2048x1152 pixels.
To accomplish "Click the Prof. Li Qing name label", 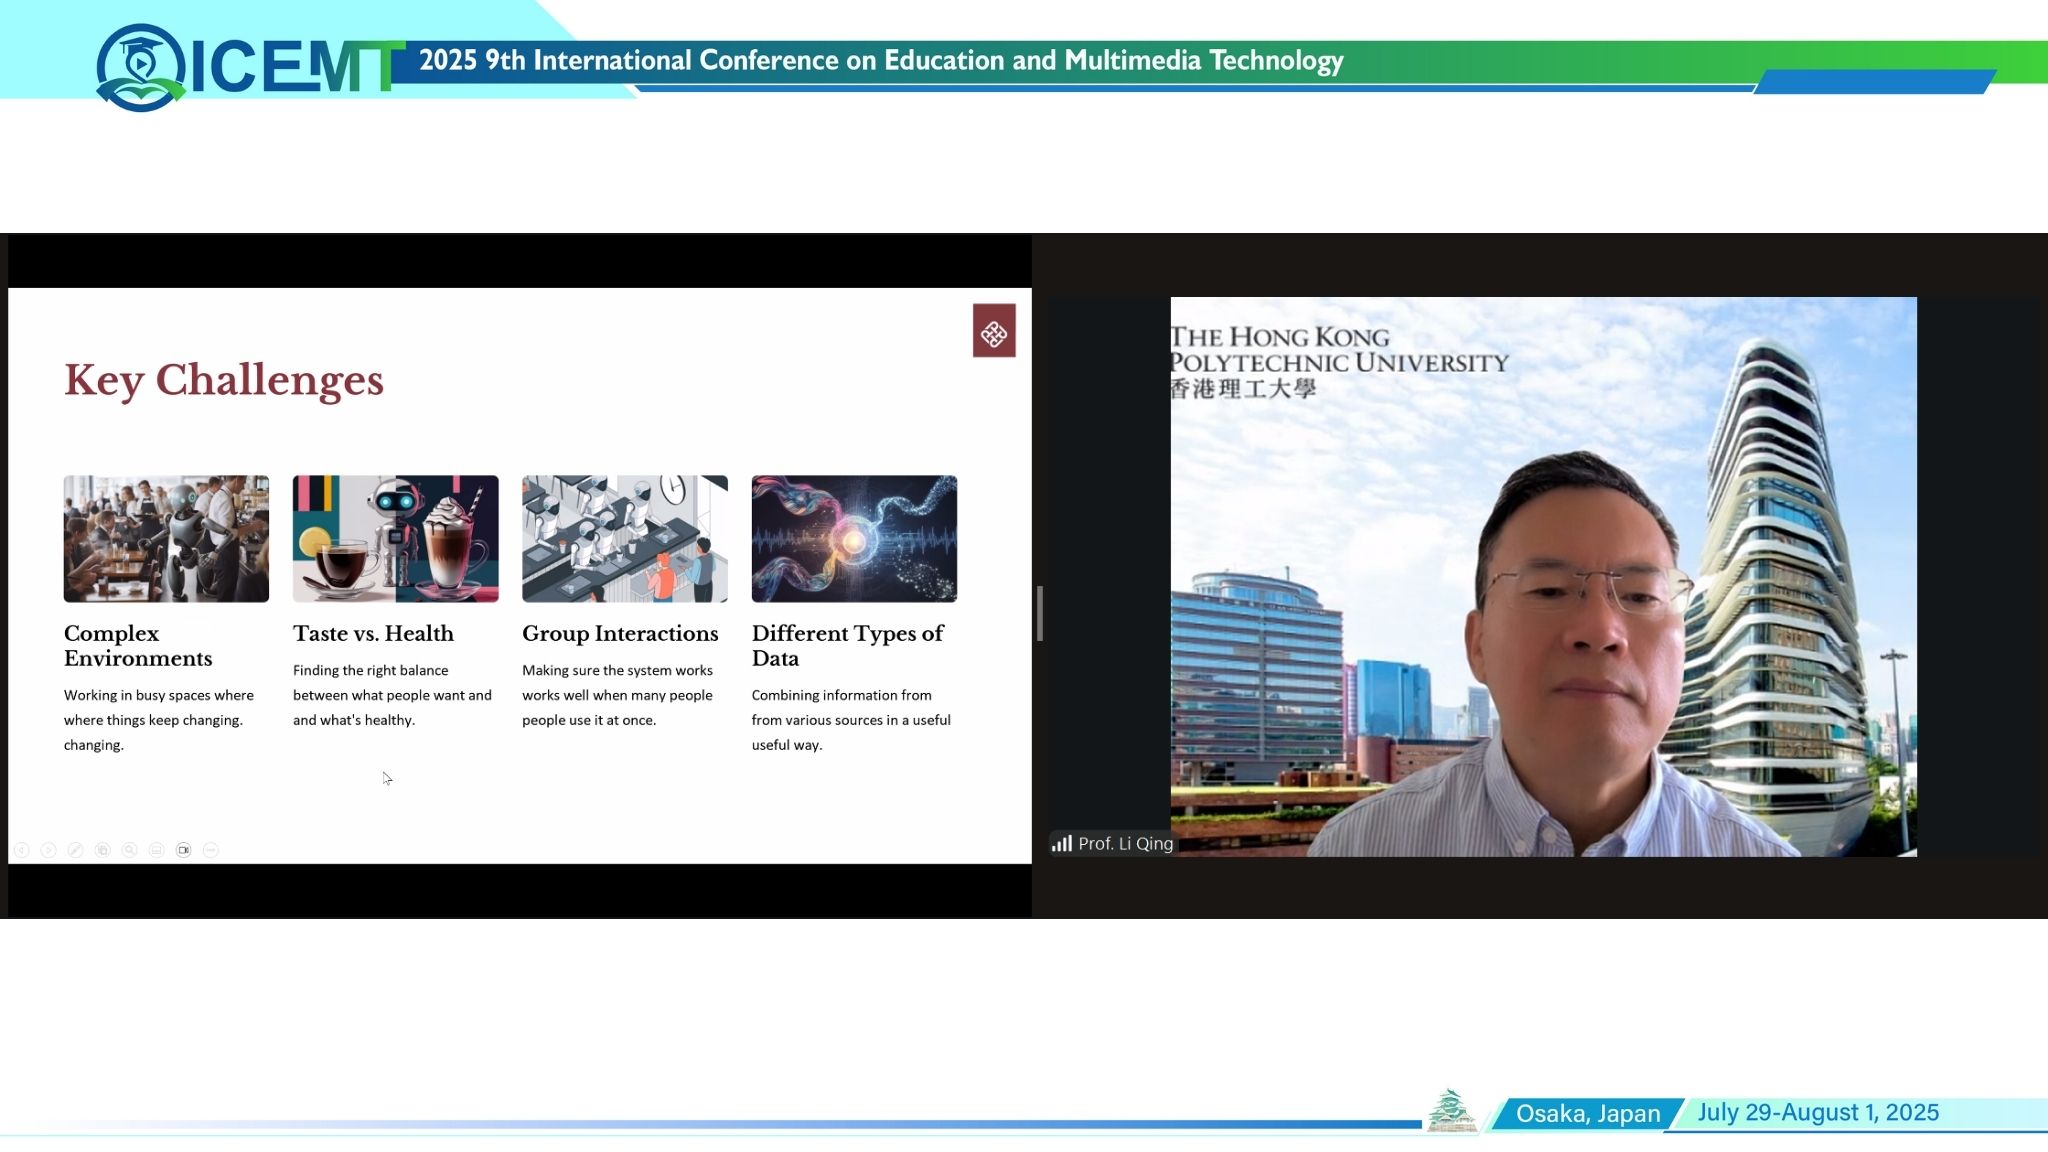I will pyautogui.click(x=1125, y=844).
